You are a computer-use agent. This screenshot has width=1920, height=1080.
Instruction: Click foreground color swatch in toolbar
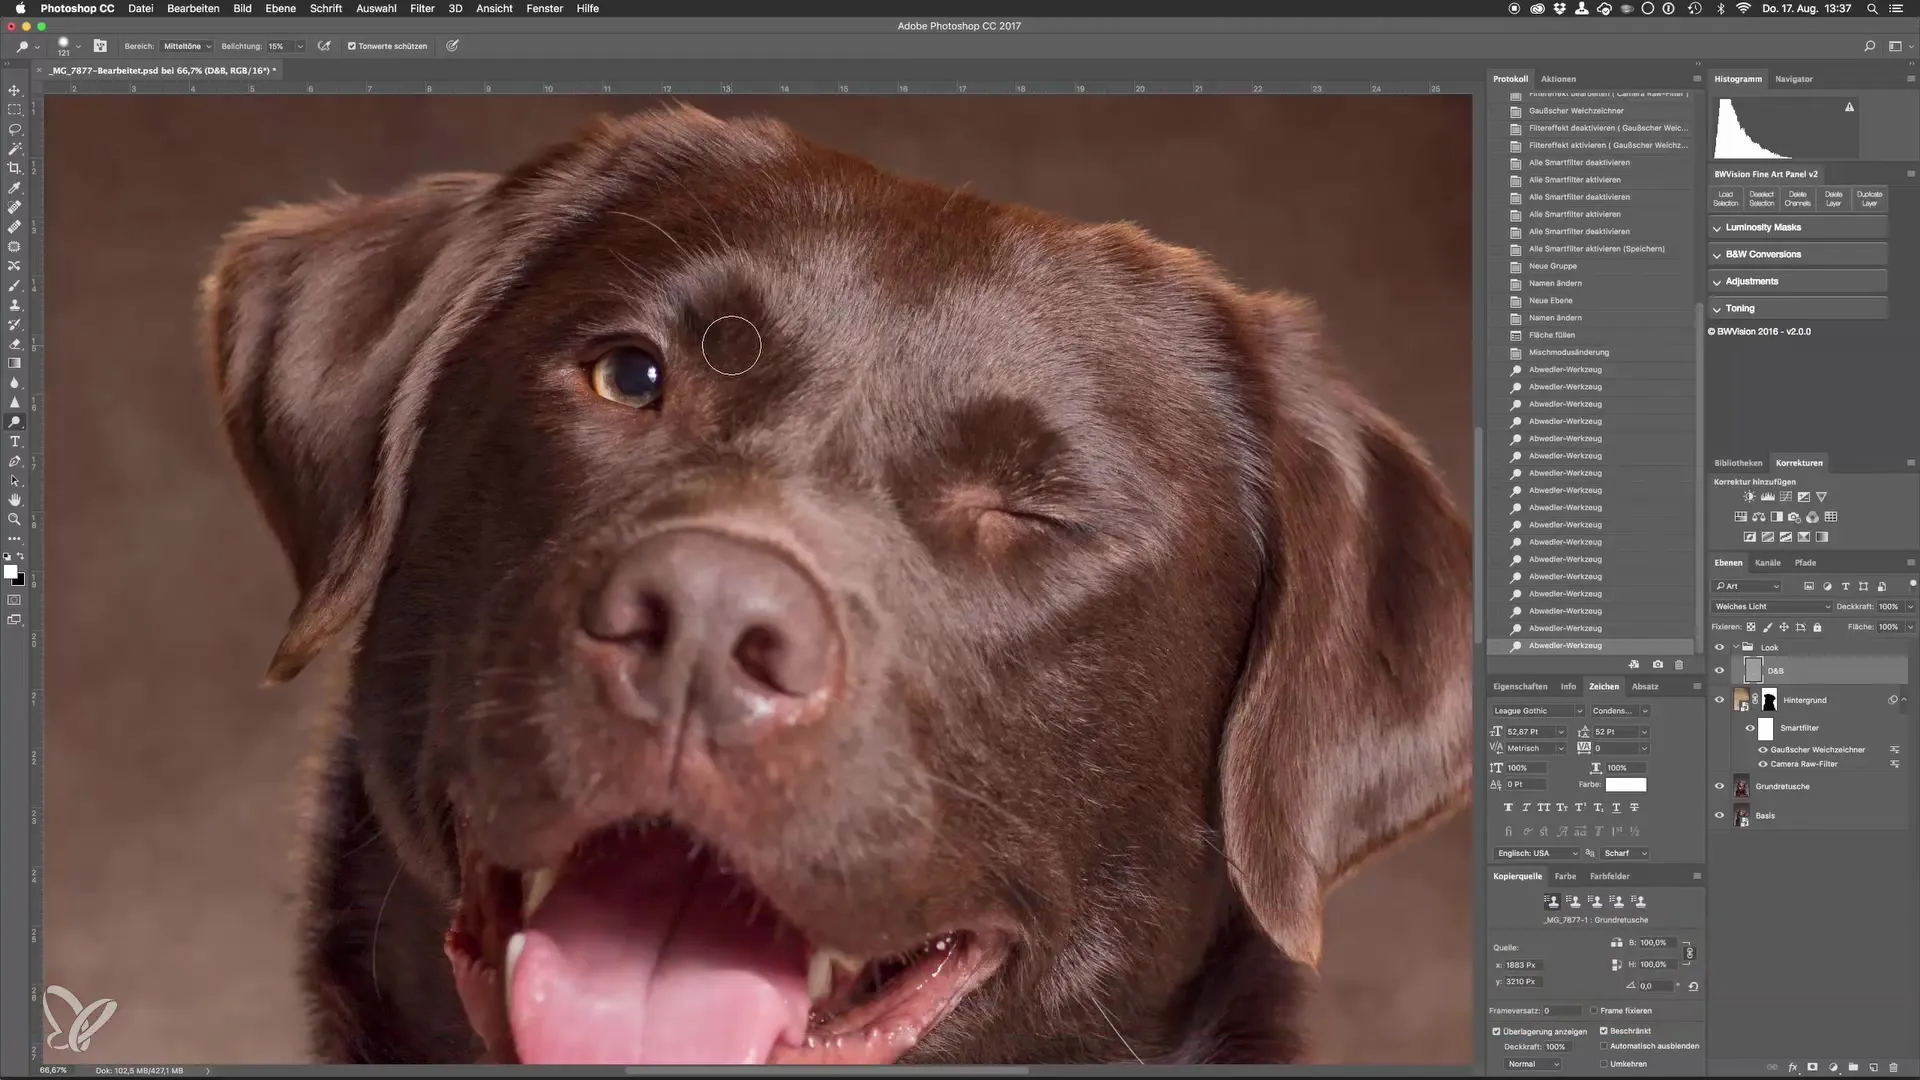pos(10,572)
